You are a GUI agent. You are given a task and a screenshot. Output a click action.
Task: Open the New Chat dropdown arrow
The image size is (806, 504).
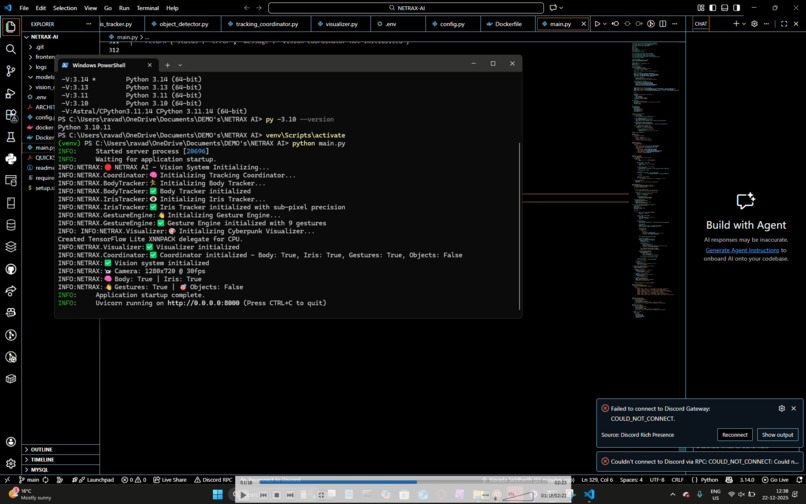(744, 24)
